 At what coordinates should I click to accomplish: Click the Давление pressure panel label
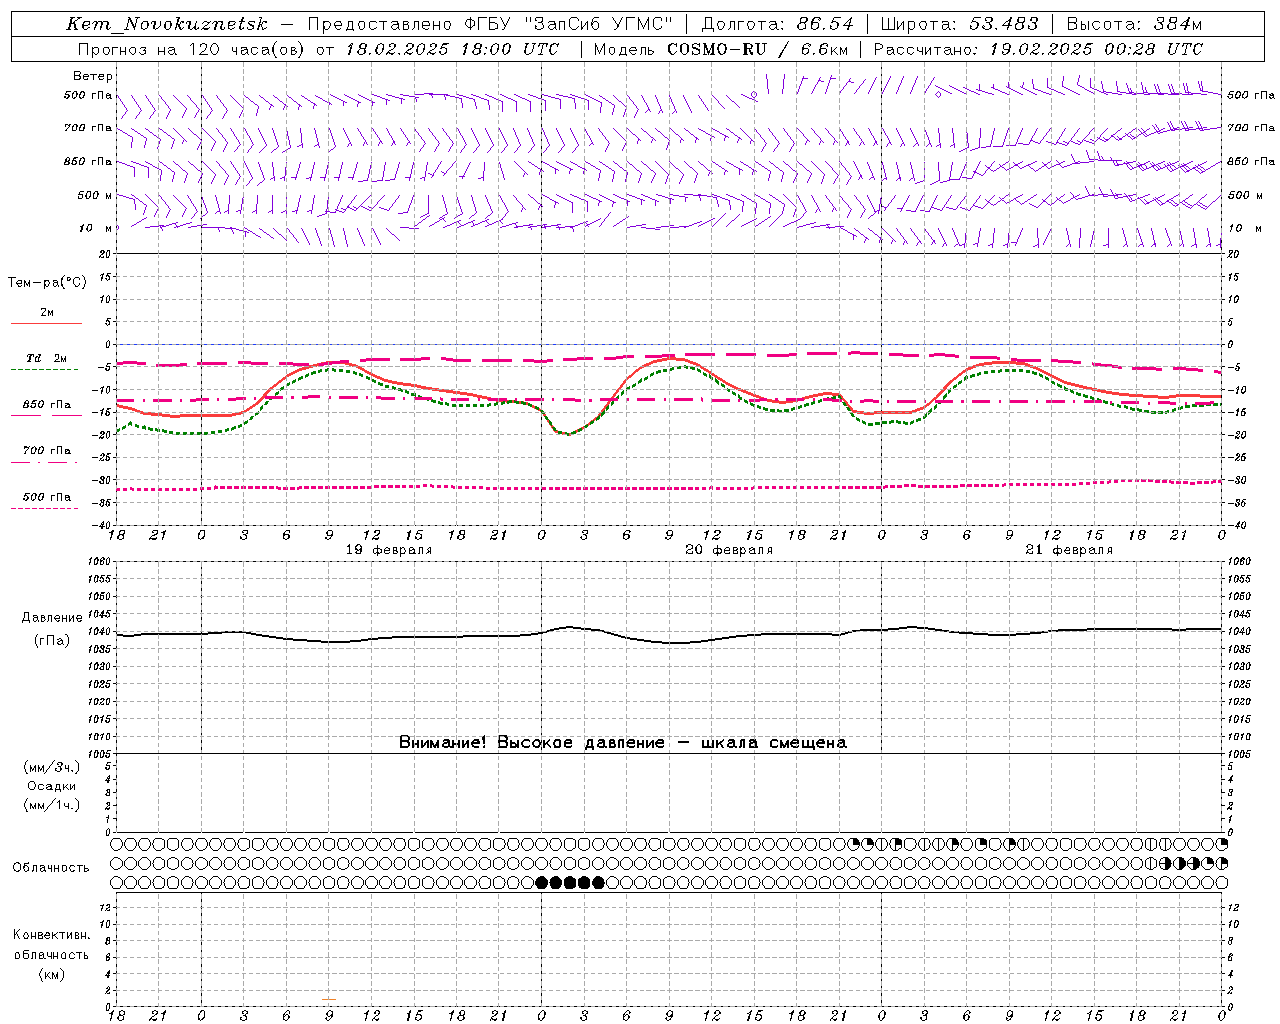click(x=52, y=618)
